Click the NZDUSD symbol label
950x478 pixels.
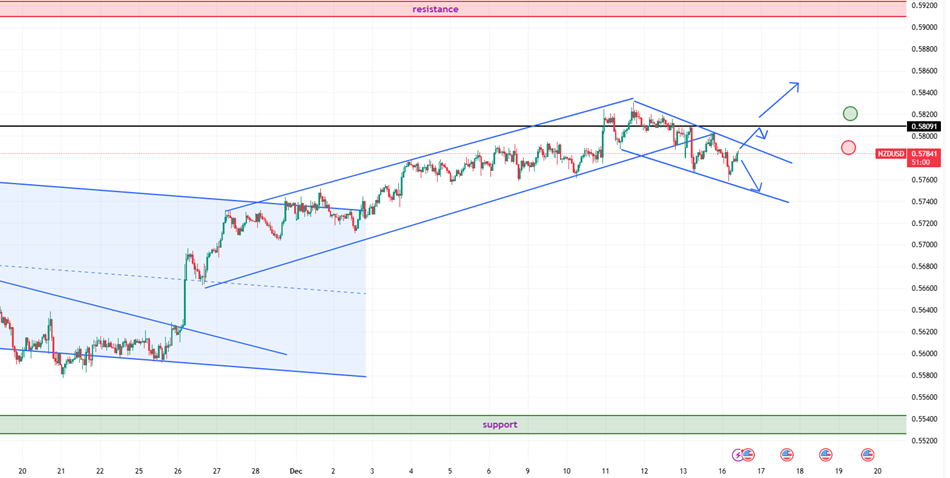(x=891, y=154)
